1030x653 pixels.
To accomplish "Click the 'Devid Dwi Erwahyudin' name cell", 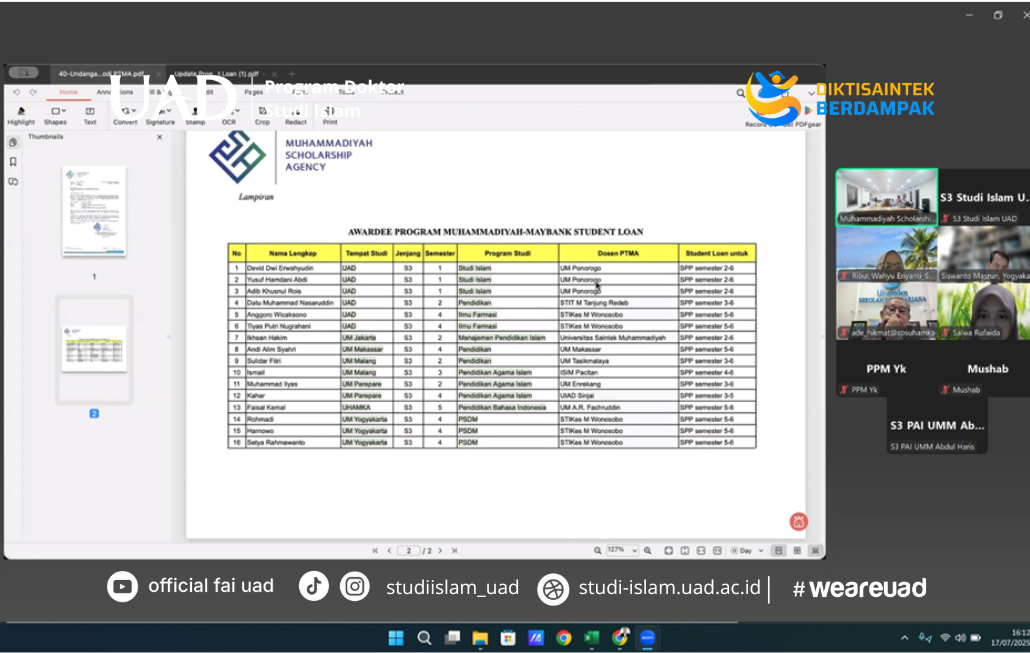I will (293, 268).
